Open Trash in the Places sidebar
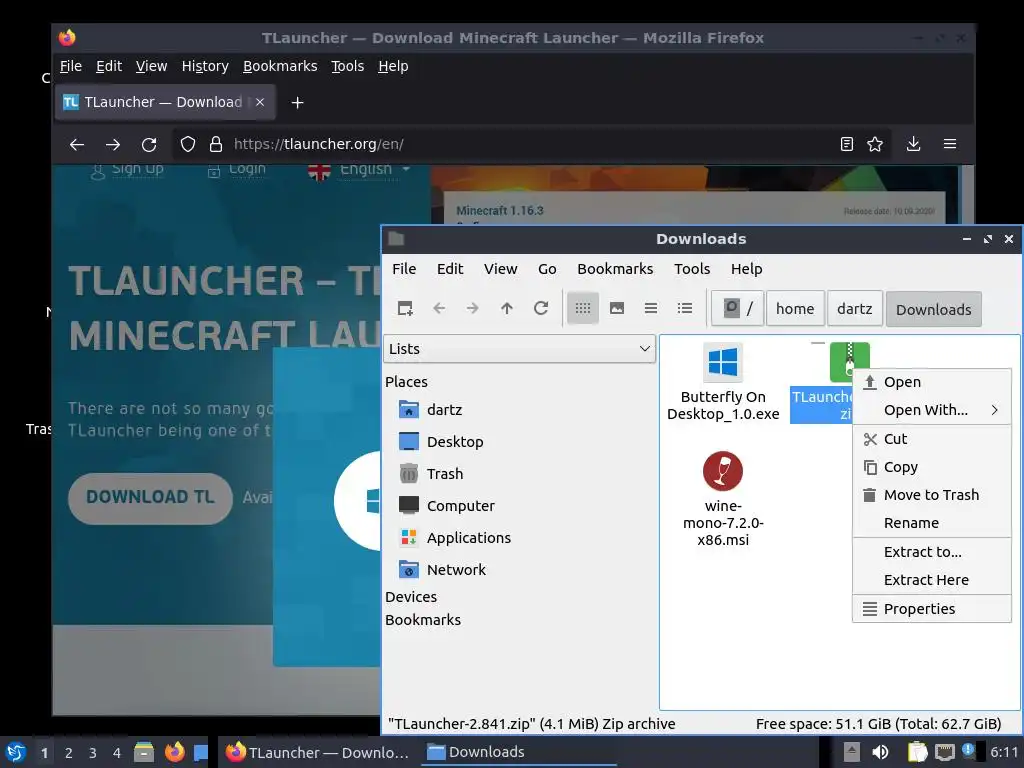 pyautogui.click(x=445, y=473)
